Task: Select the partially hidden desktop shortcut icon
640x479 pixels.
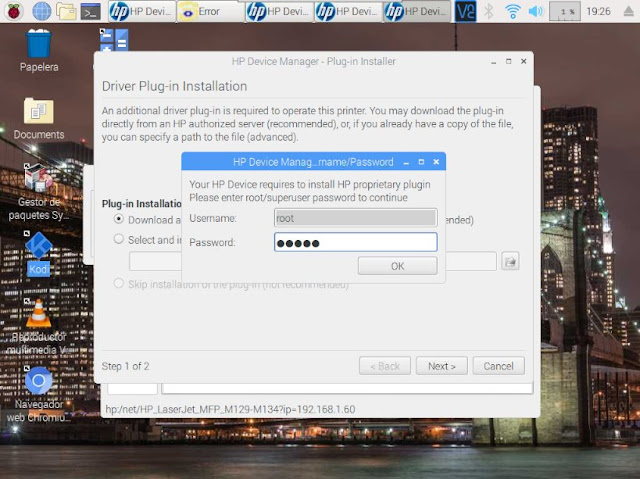Action: coord(114,40)
